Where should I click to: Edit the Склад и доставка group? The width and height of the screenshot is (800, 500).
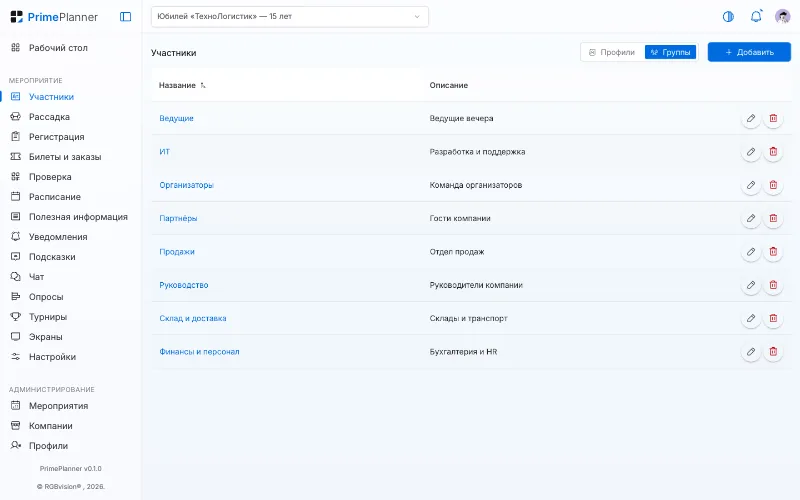(751, 318)
